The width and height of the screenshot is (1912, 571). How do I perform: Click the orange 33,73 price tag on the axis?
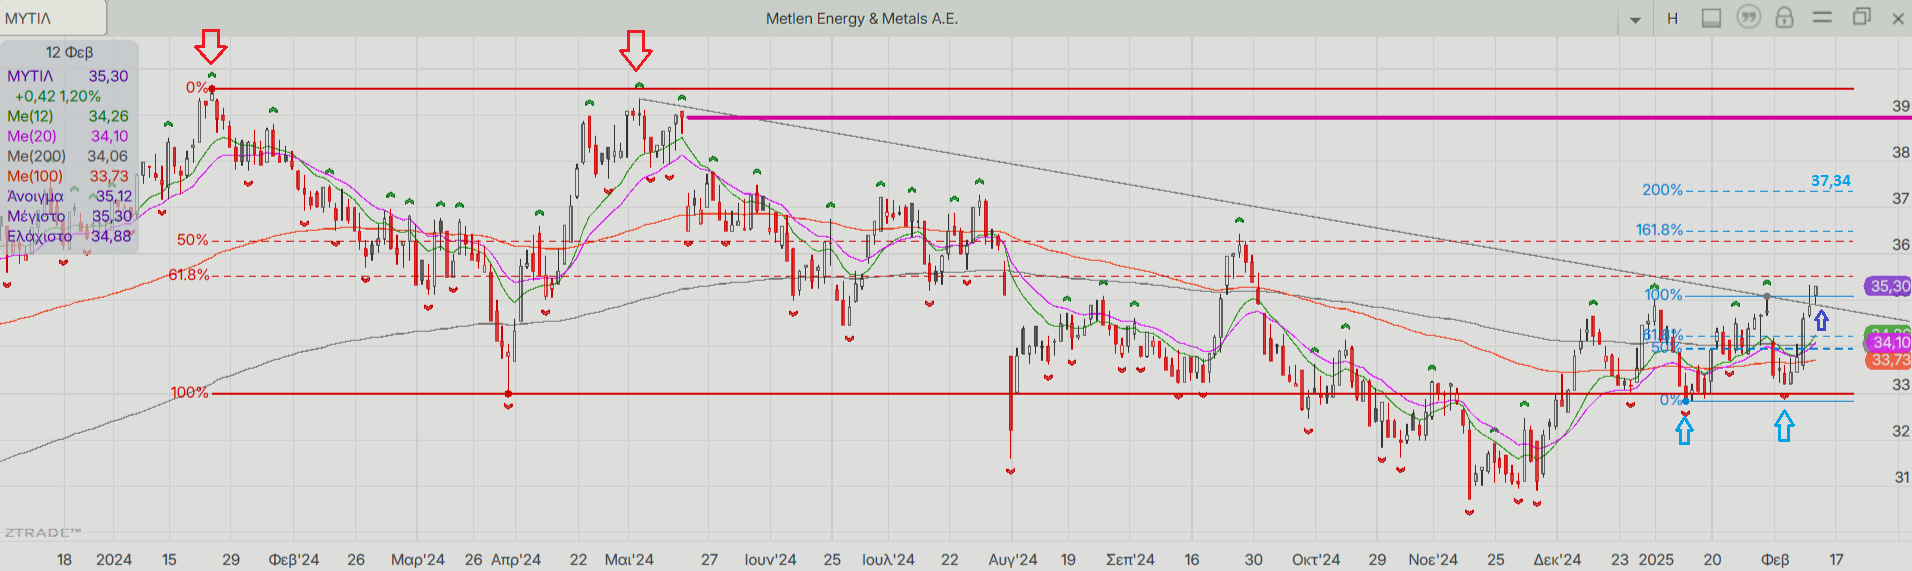point(1890,360)
